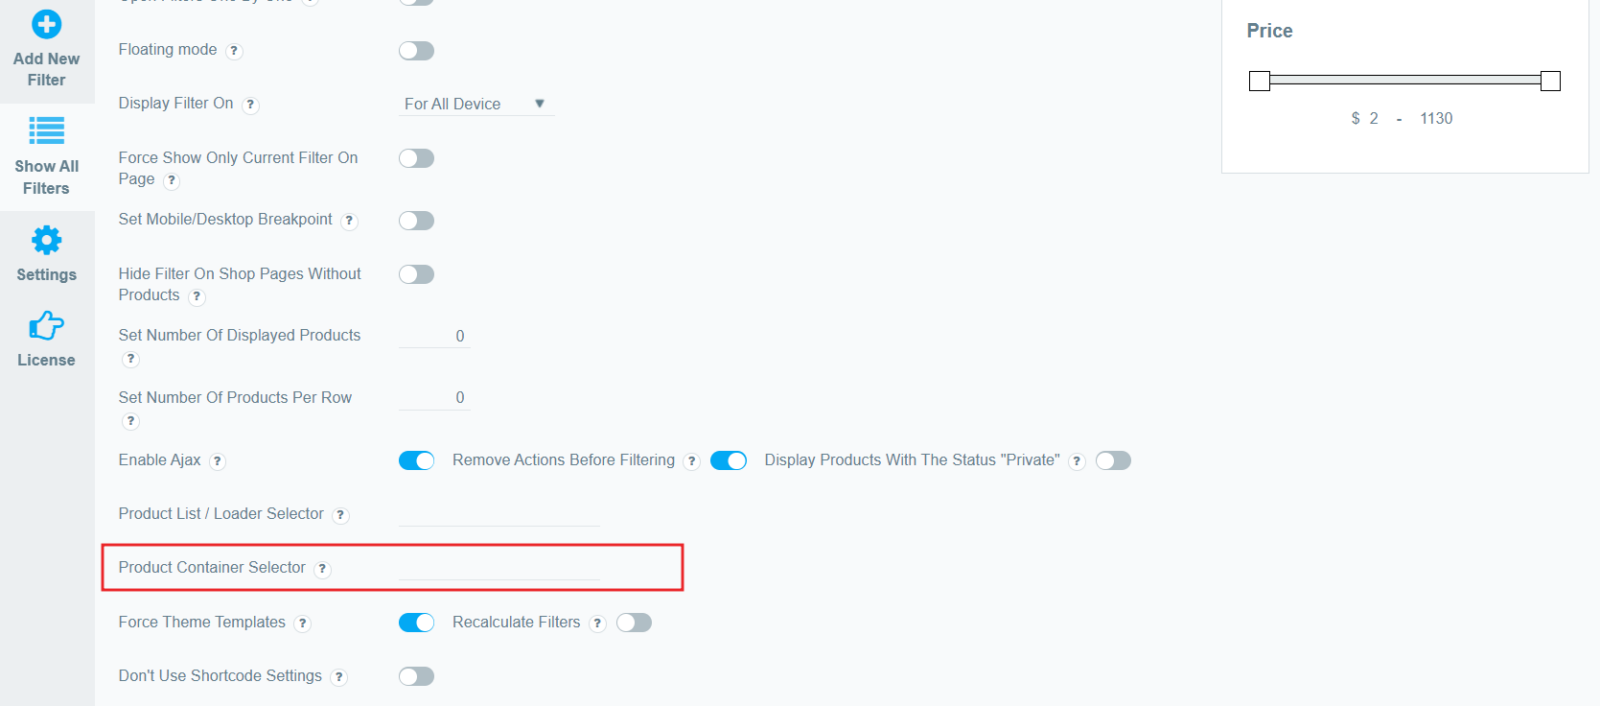The image size is (1600, 706).
Task: Toggle Display Products With Status Private
Action: point(1113,460)
